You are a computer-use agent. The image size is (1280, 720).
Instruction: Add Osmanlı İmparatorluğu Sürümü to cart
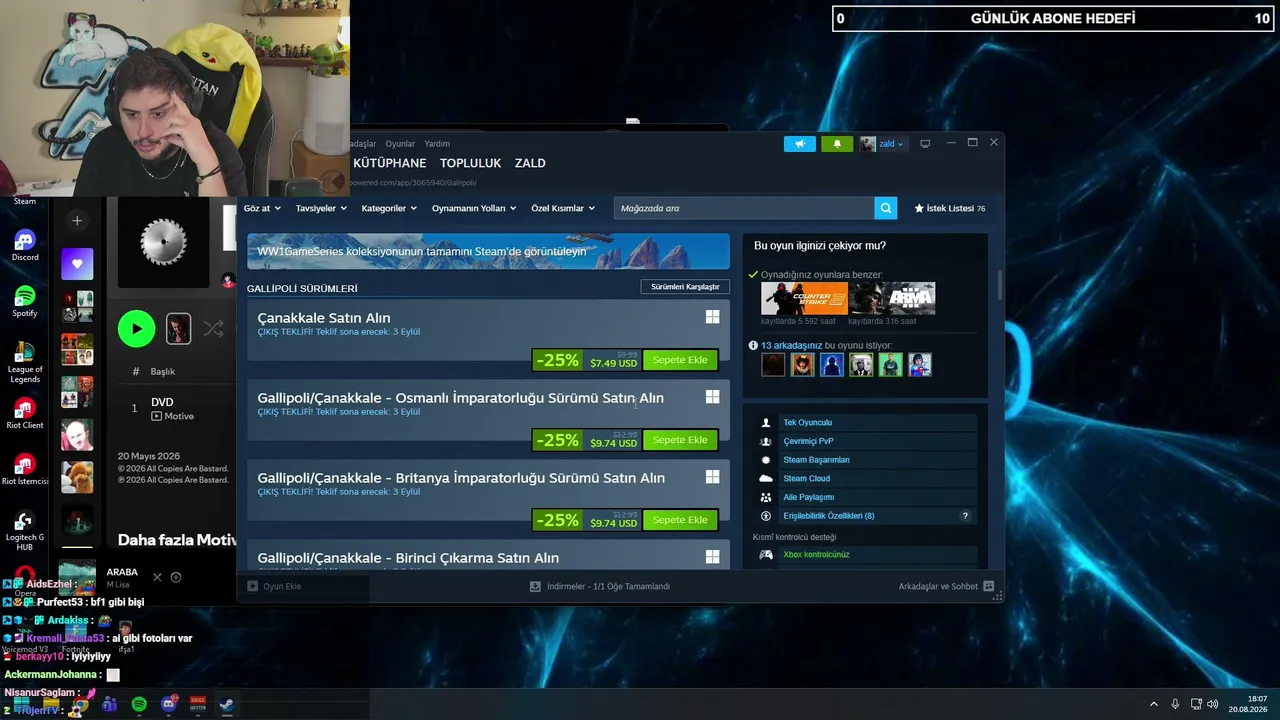click(x=680, y=440)
